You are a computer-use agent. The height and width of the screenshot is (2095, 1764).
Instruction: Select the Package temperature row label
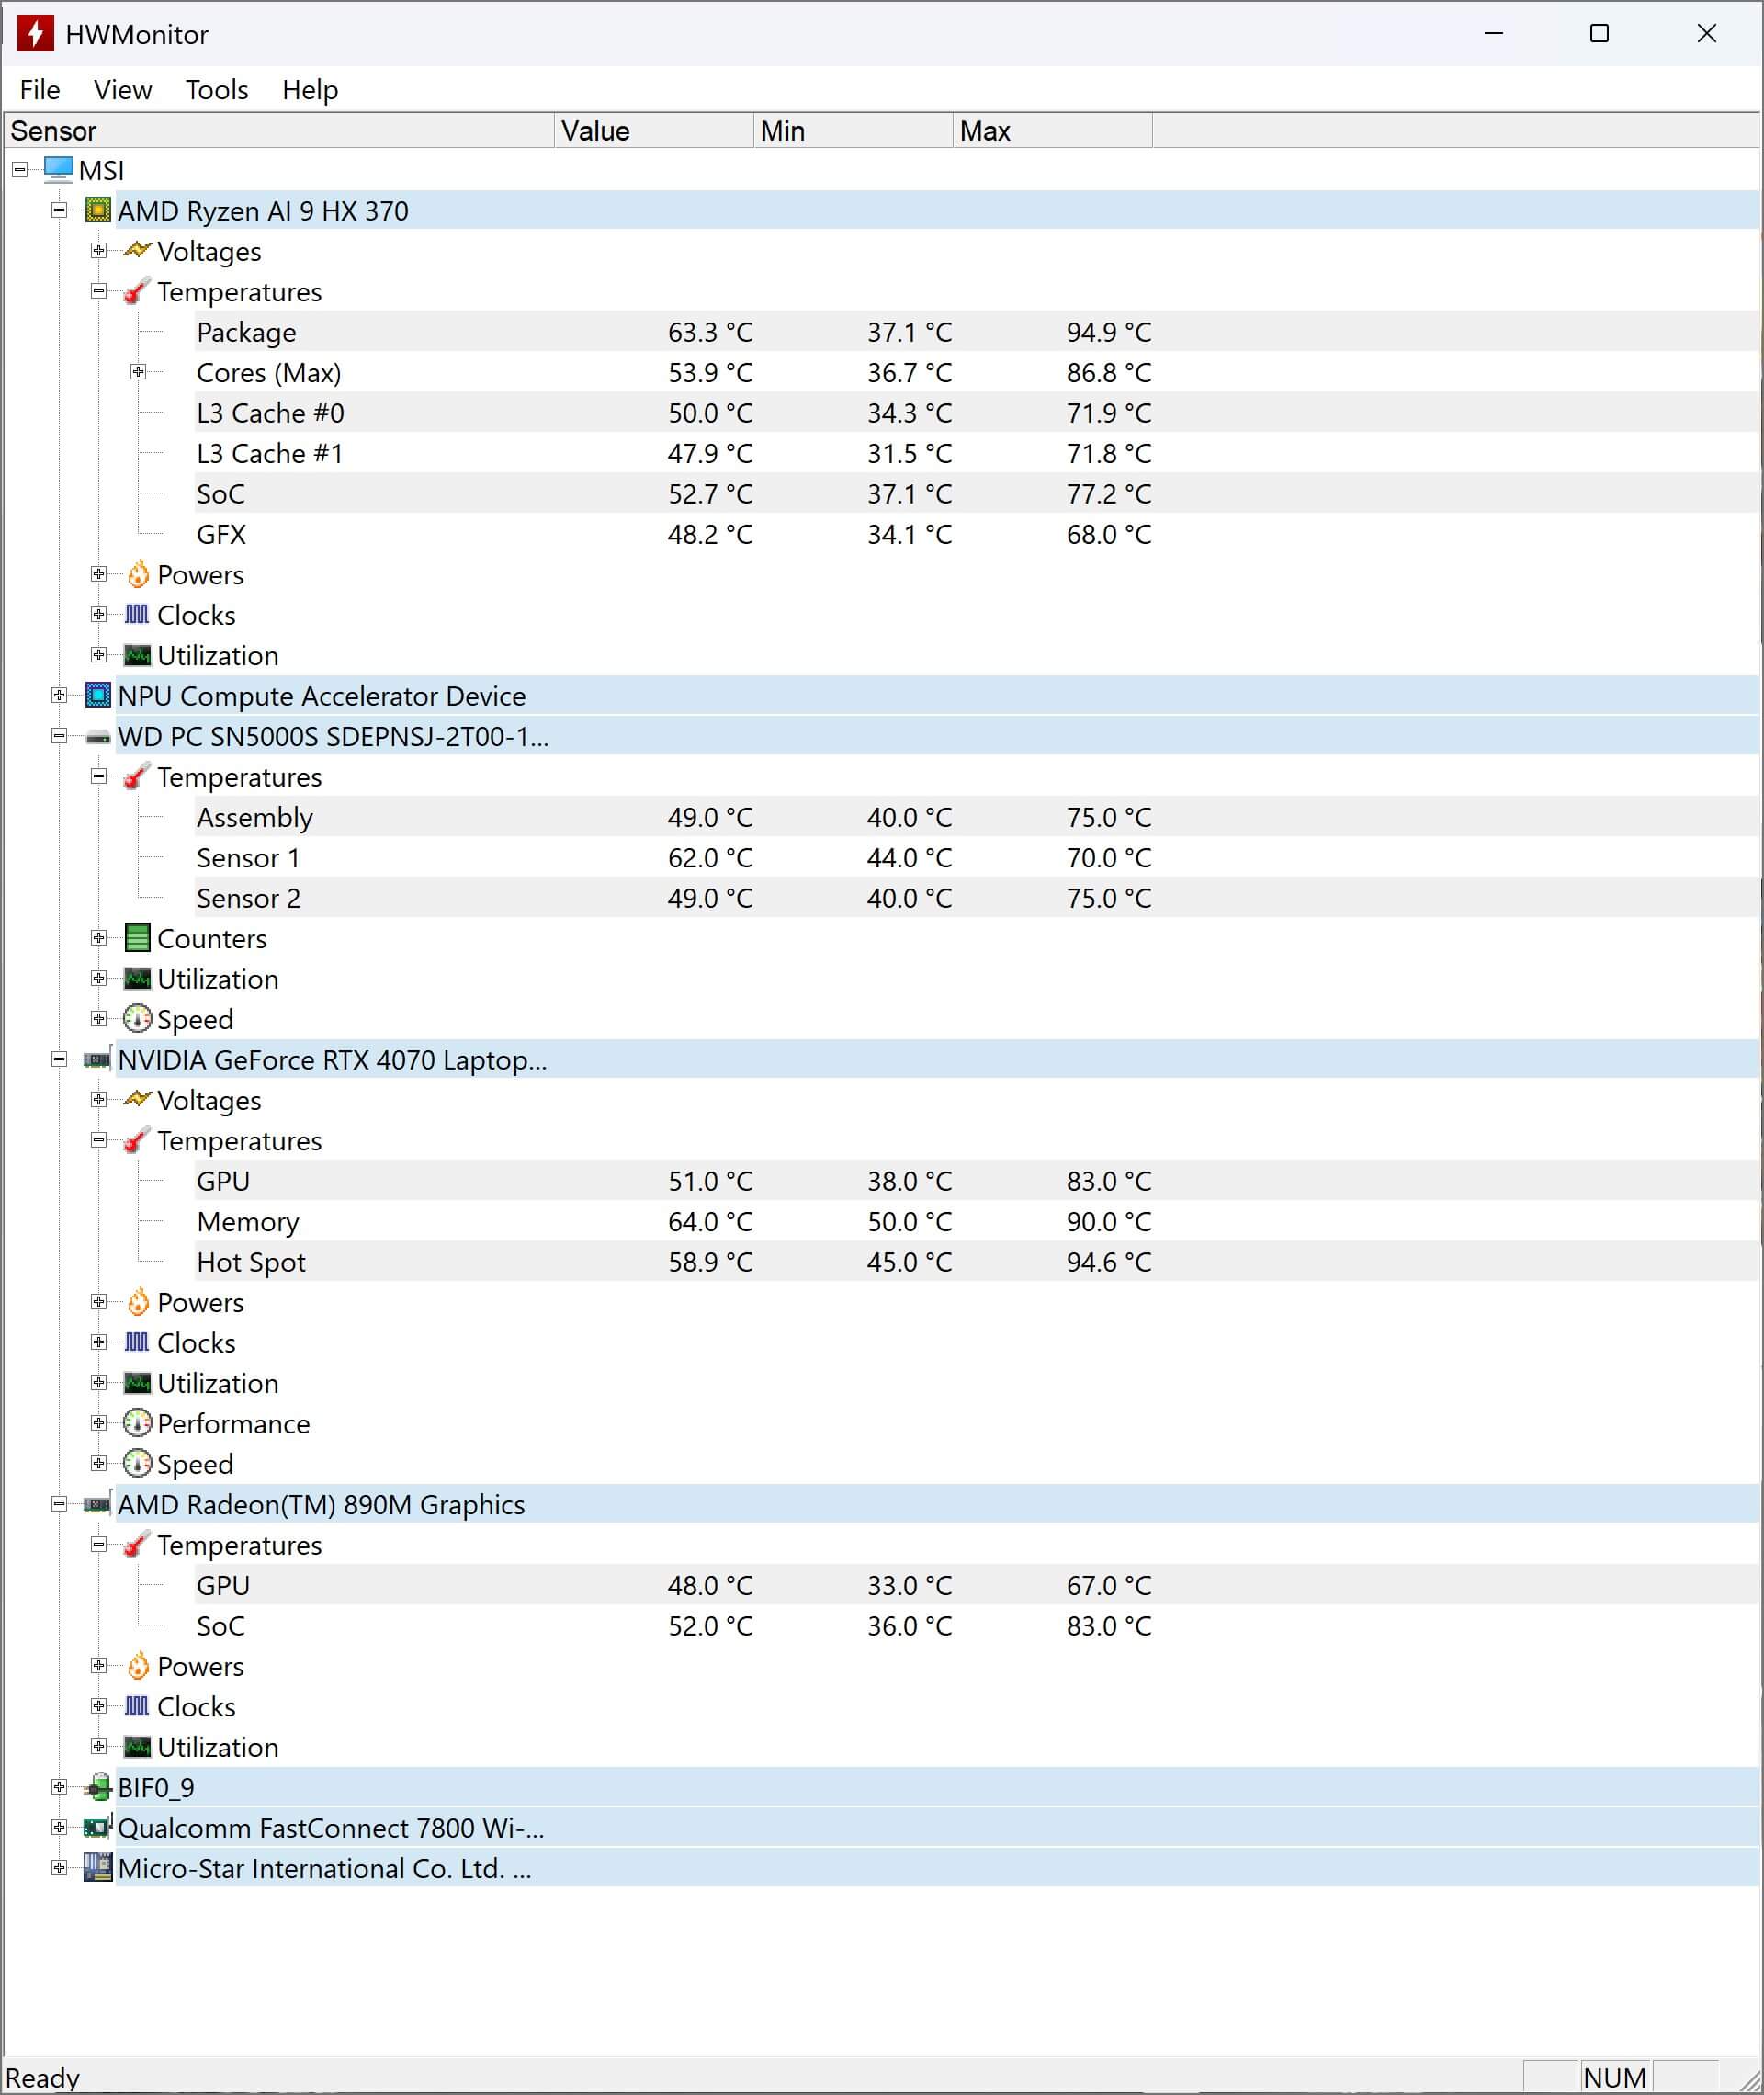246,332
